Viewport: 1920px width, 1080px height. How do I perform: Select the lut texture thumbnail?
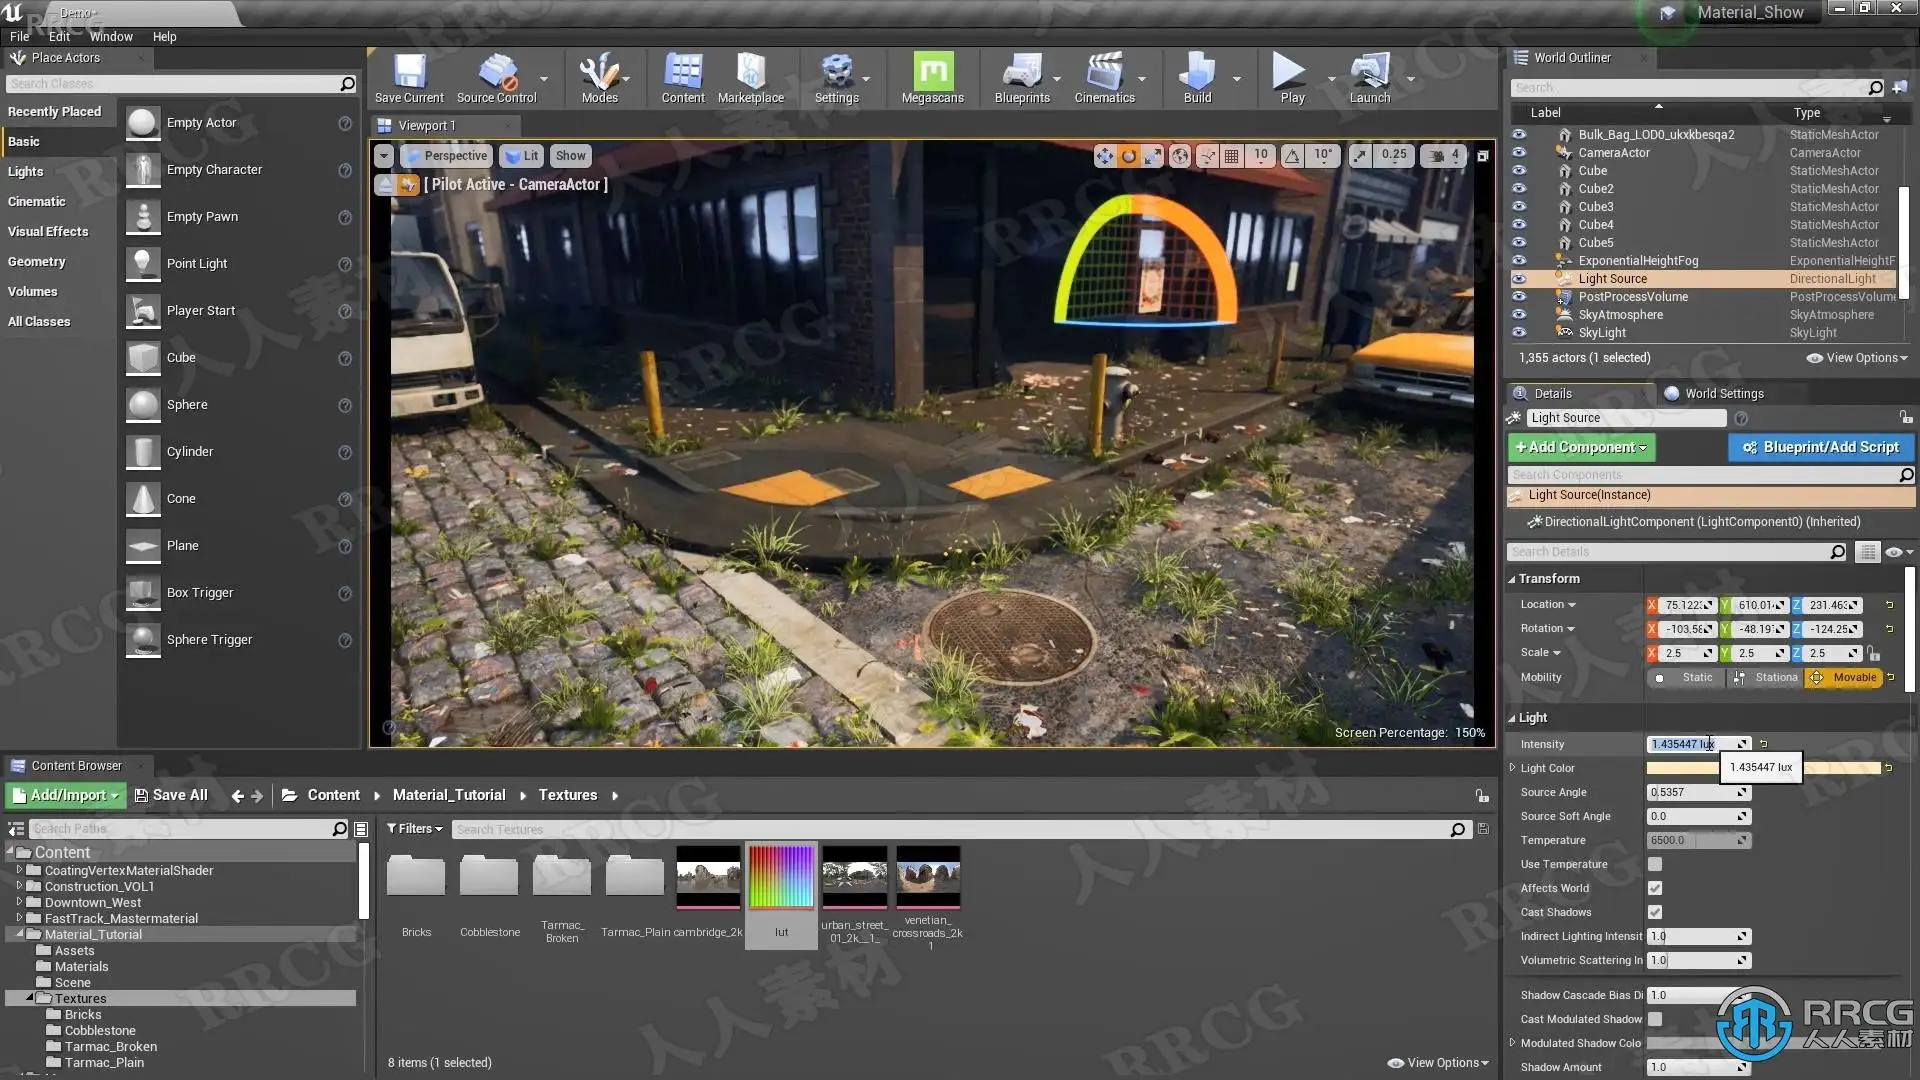[x=781, y=878]
